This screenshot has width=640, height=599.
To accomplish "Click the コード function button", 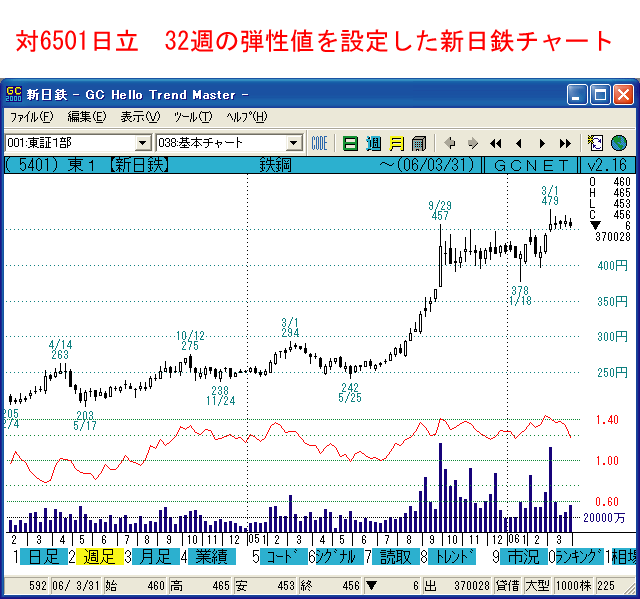I will 284,557.
